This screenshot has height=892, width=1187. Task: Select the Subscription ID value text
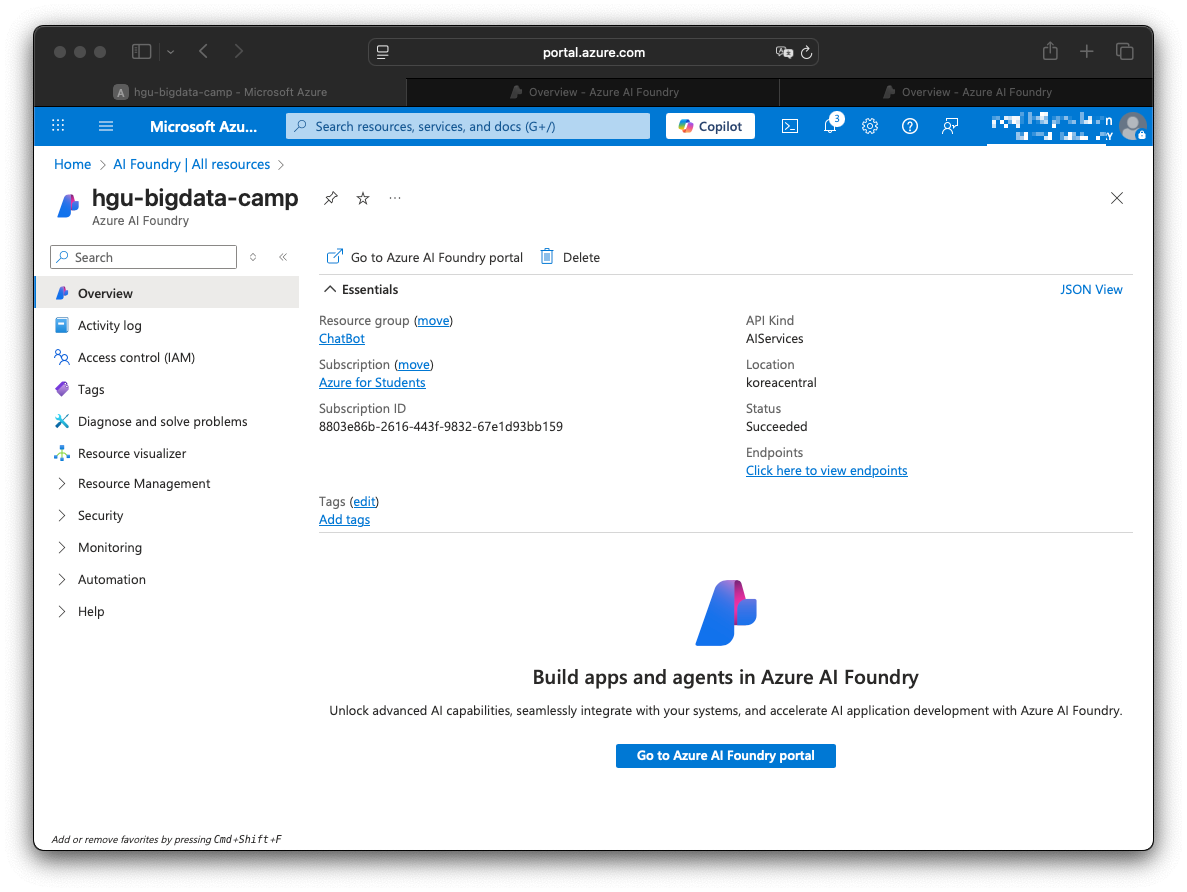pyautogui.click(x=441, y=426)
